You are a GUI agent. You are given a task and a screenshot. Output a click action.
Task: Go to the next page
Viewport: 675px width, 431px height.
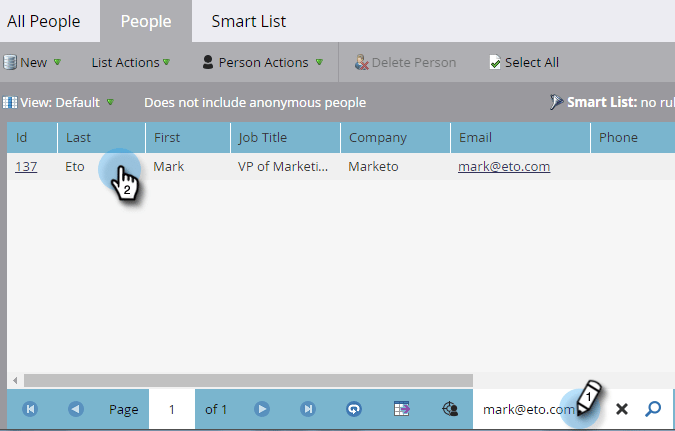[x=262, y=409]
